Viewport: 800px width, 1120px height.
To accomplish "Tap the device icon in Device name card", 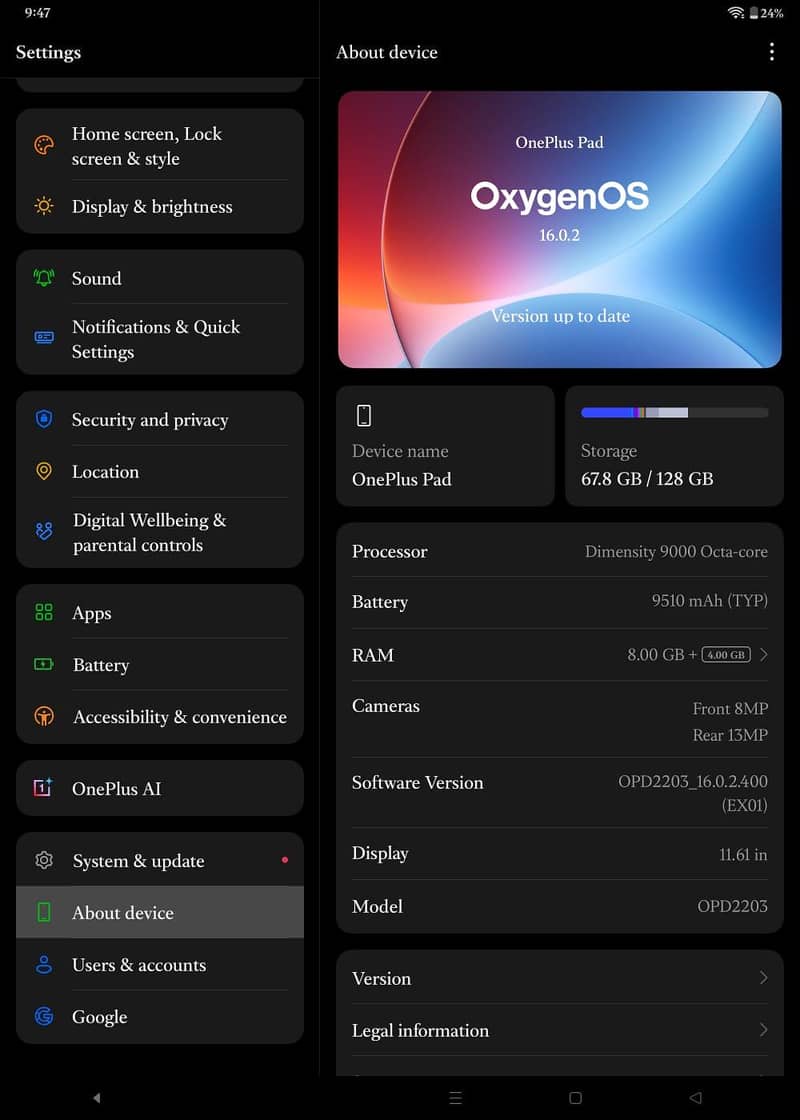I will click(364, 415).
